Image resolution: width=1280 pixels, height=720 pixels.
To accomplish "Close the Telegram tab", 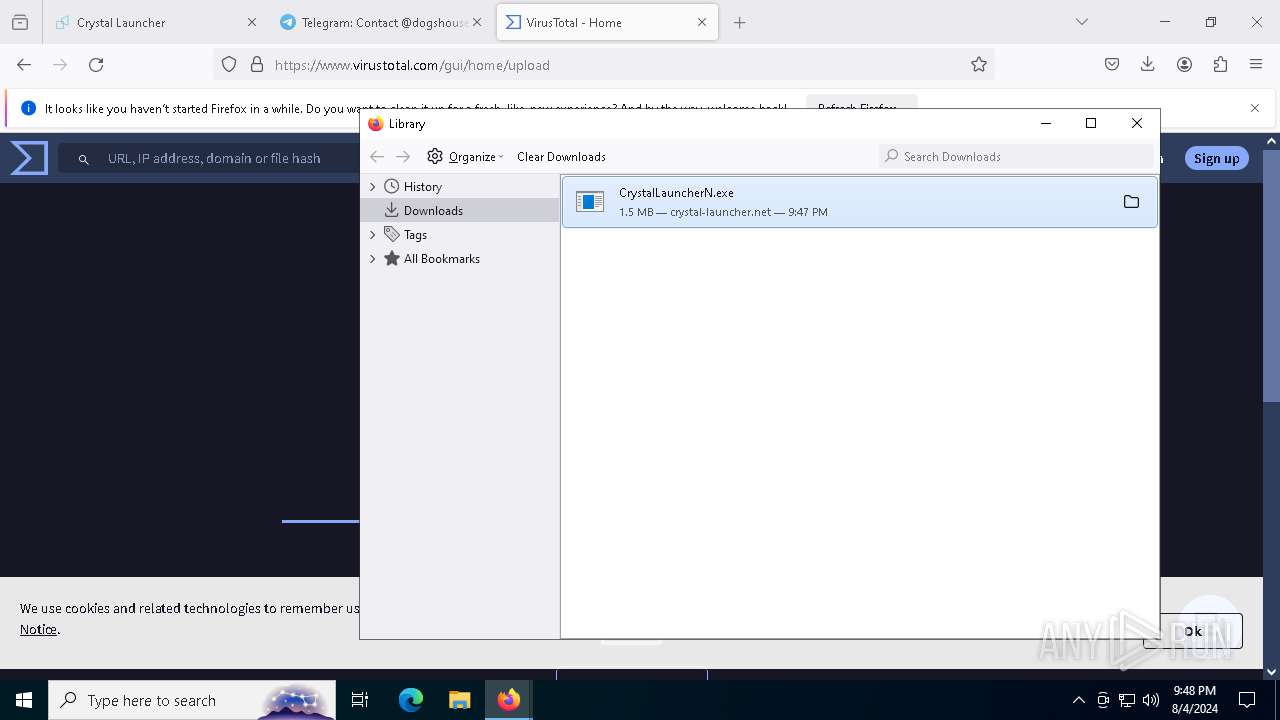I will pos(477,22).
